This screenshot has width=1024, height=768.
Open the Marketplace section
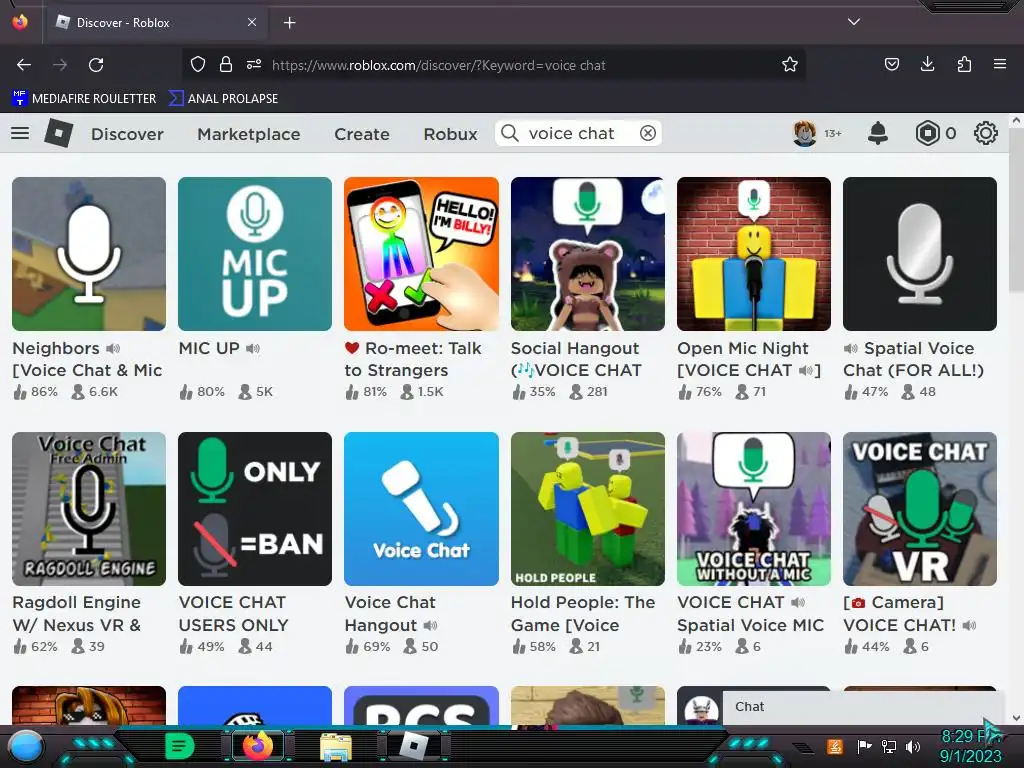coord(249,134)
